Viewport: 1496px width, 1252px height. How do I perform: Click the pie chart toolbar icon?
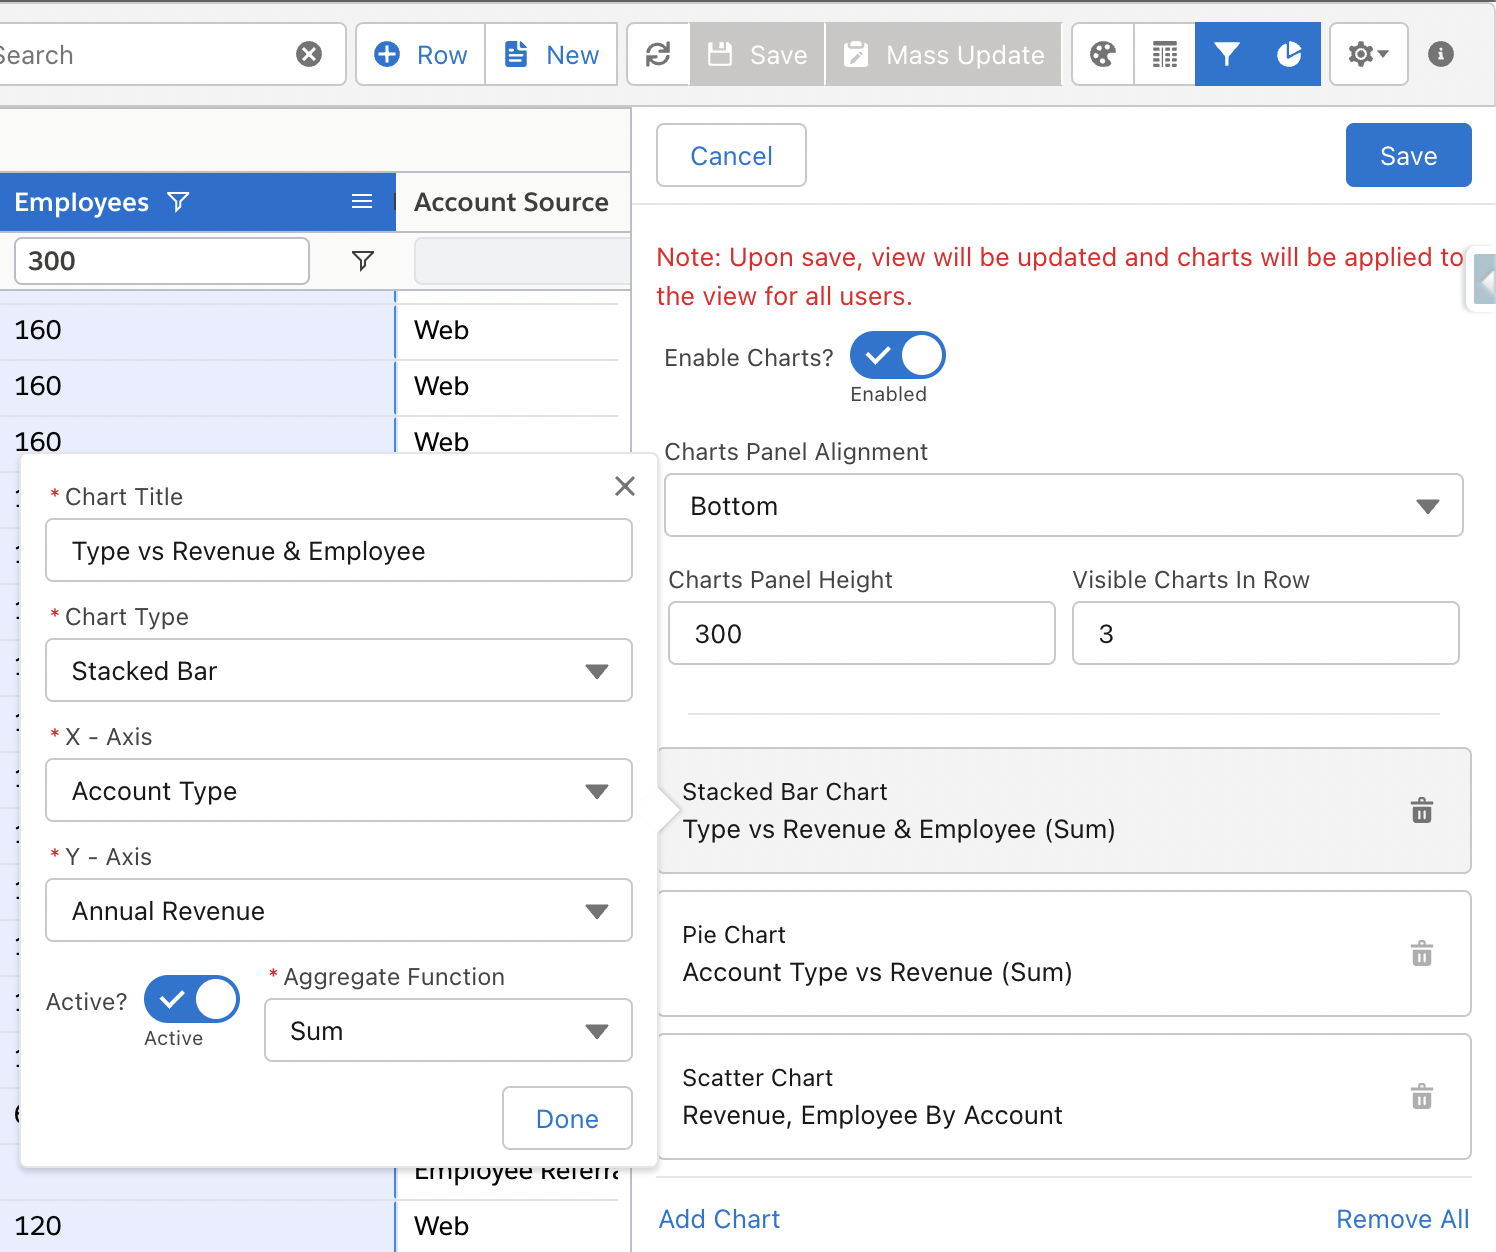[x=1289, y=55]
